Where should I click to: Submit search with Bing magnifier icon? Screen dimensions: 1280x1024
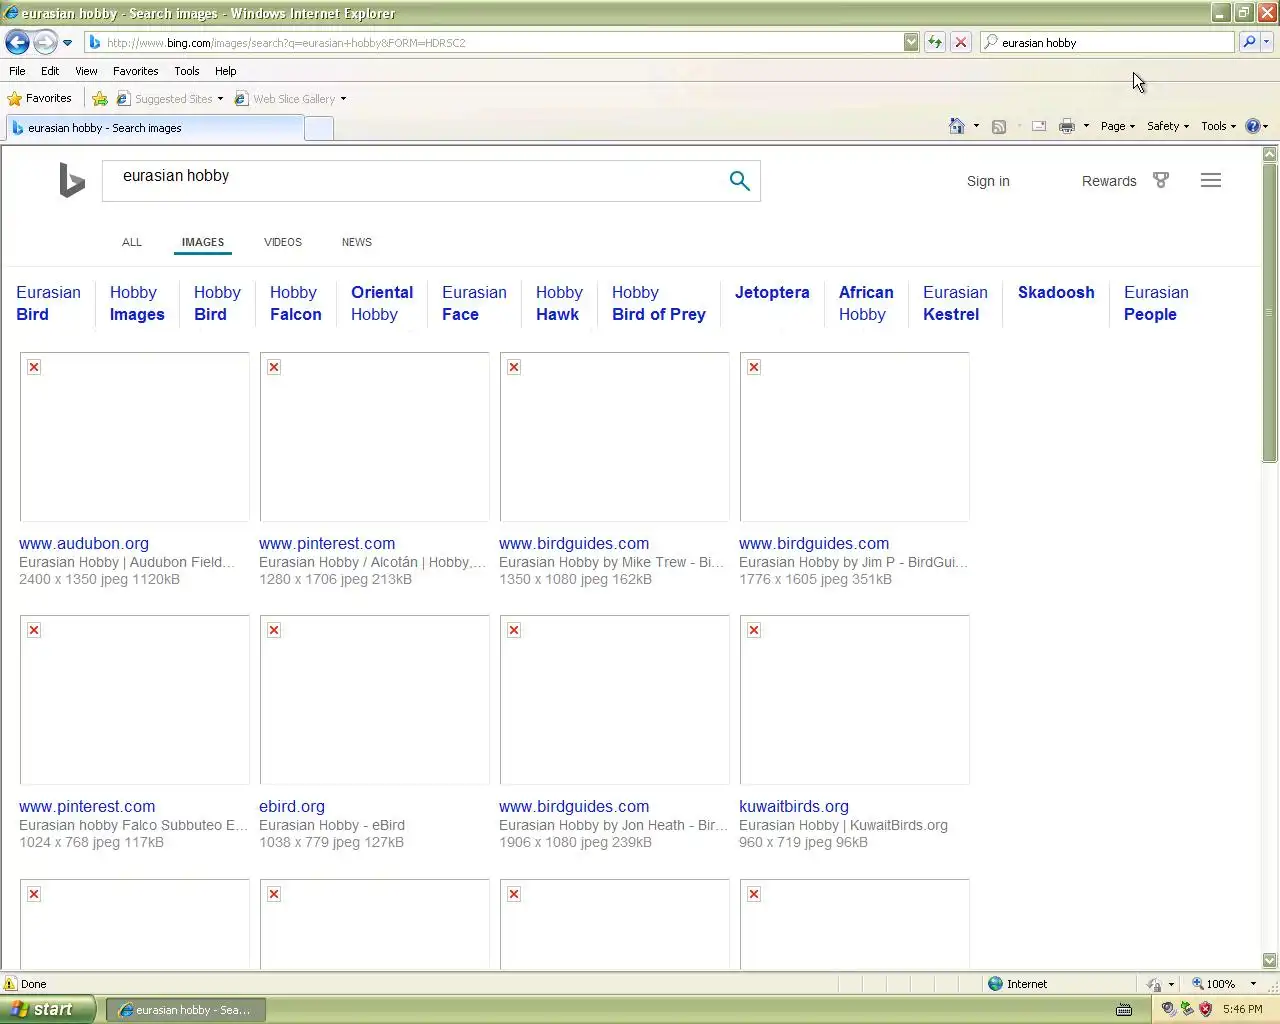739,181
